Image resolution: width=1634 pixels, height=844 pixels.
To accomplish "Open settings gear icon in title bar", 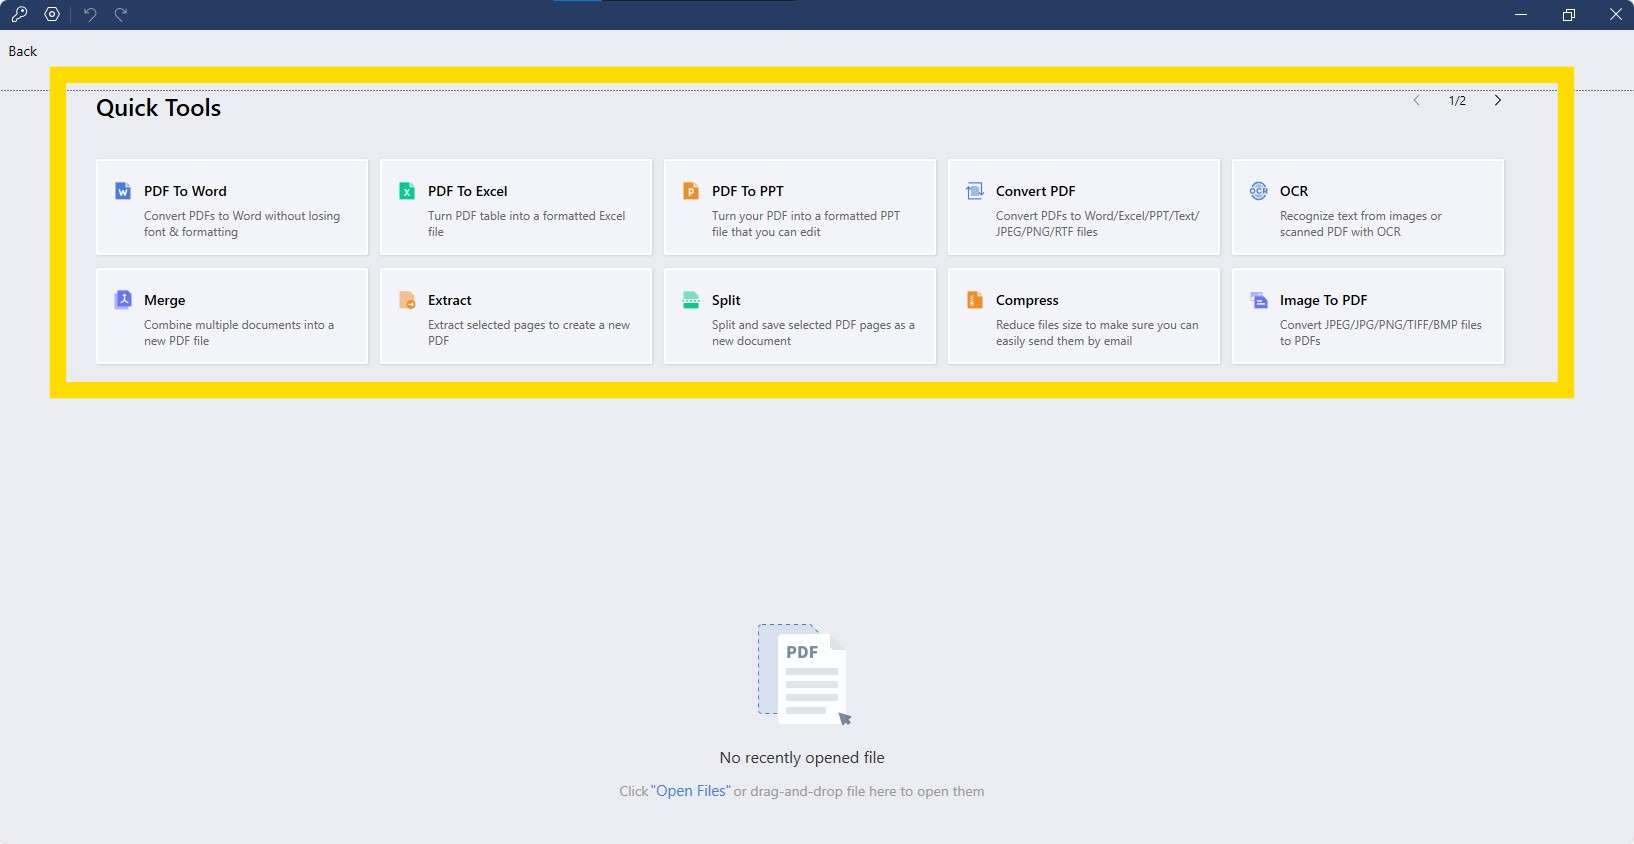I will 52,14.
